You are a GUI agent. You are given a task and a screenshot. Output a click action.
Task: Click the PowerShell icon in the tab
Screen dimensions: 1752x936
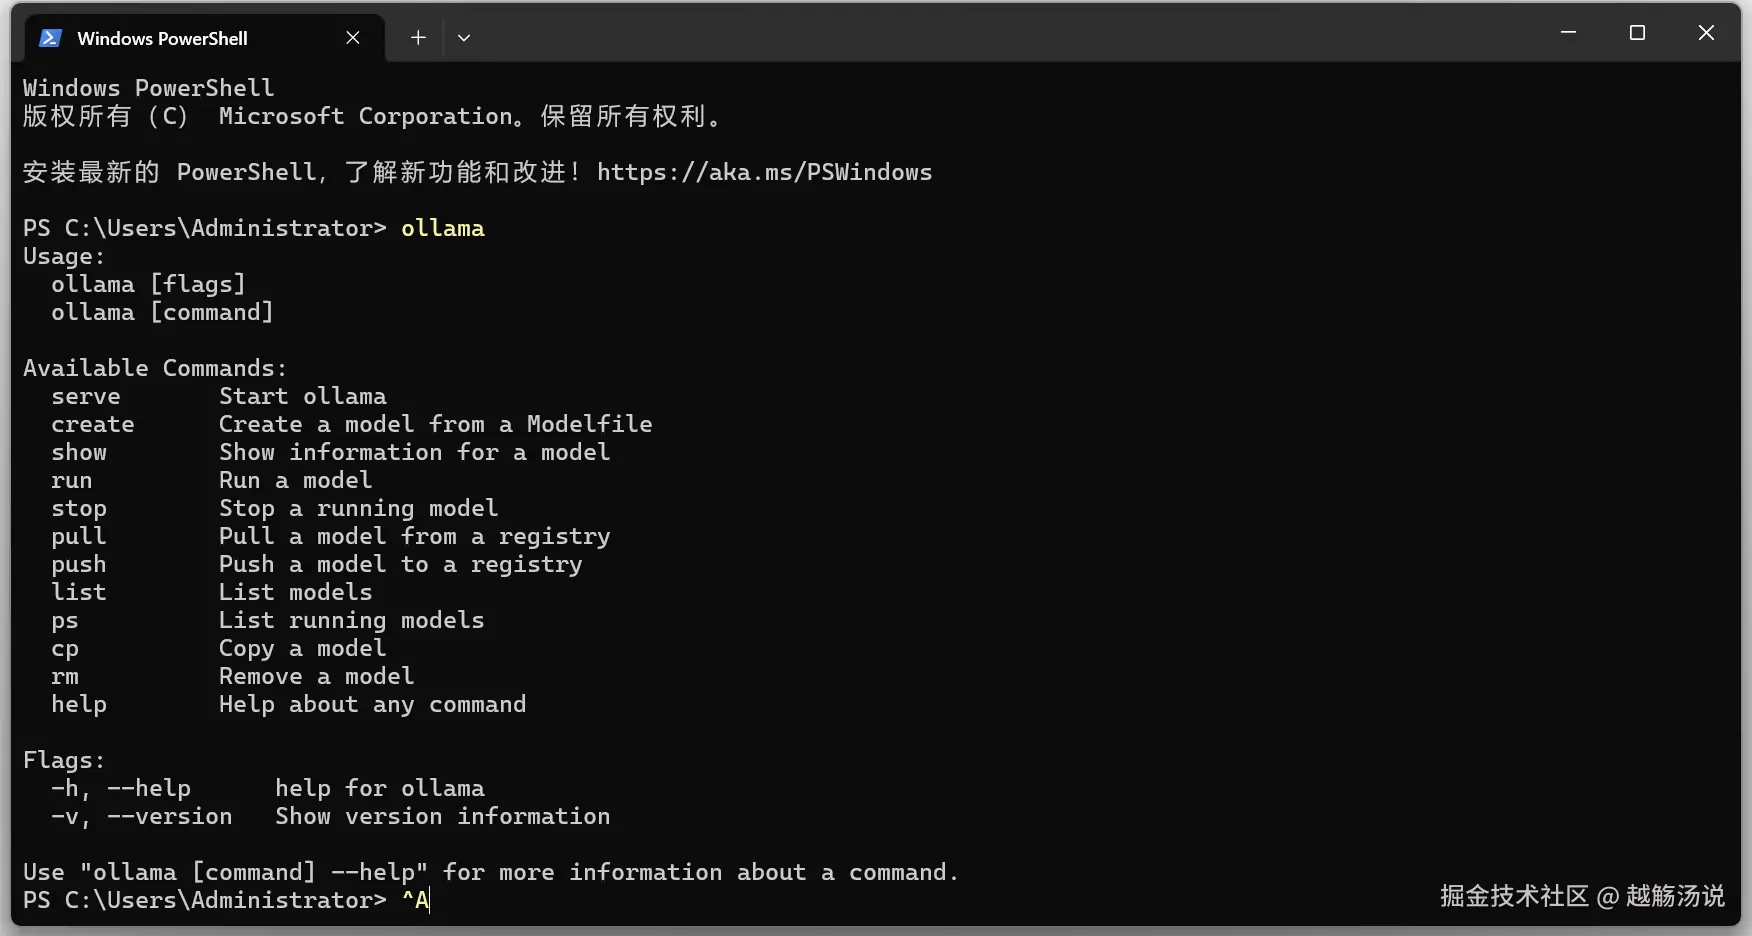[49, 38]
